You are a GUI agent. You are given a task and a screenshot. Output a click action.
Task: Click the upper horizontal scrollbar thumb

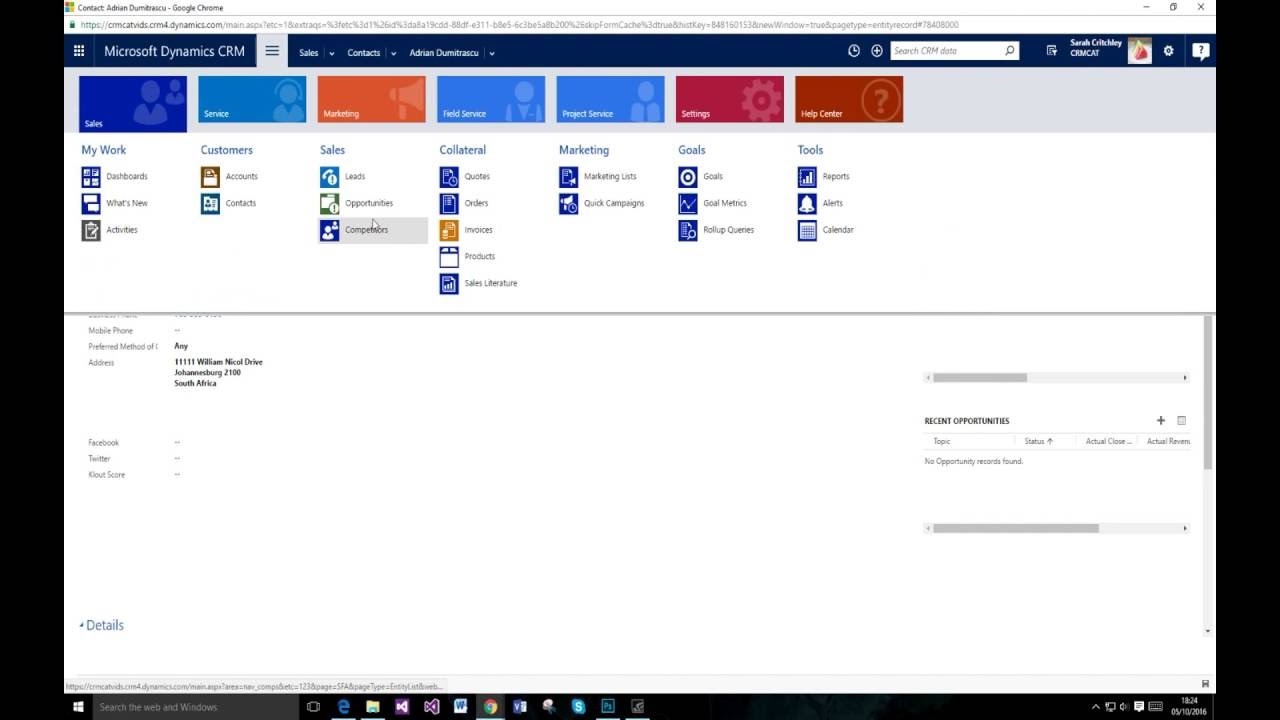(x=980, y=377)
